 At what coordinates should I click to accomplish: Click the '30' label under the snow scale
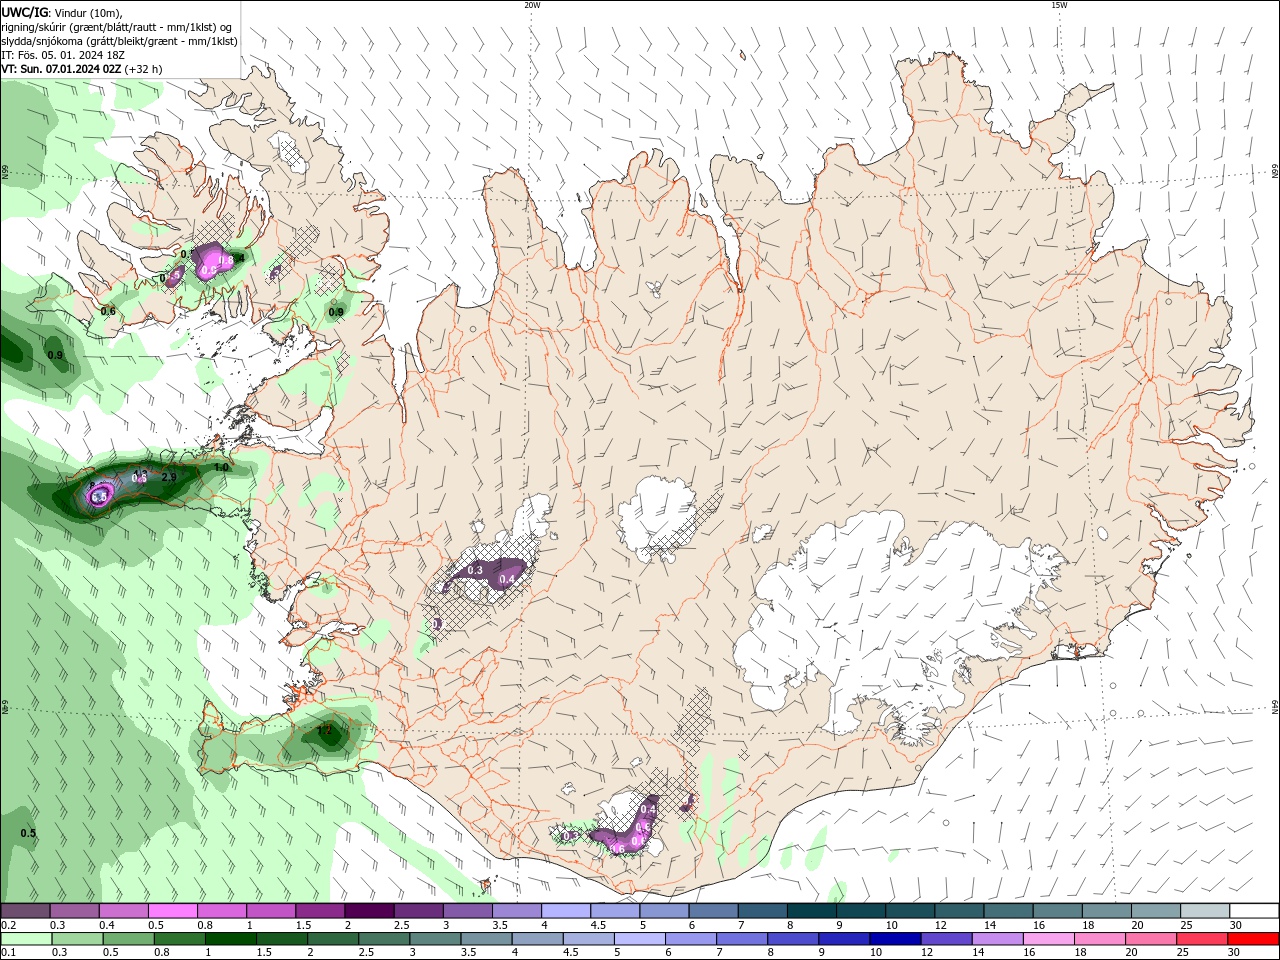[1235, 925]
